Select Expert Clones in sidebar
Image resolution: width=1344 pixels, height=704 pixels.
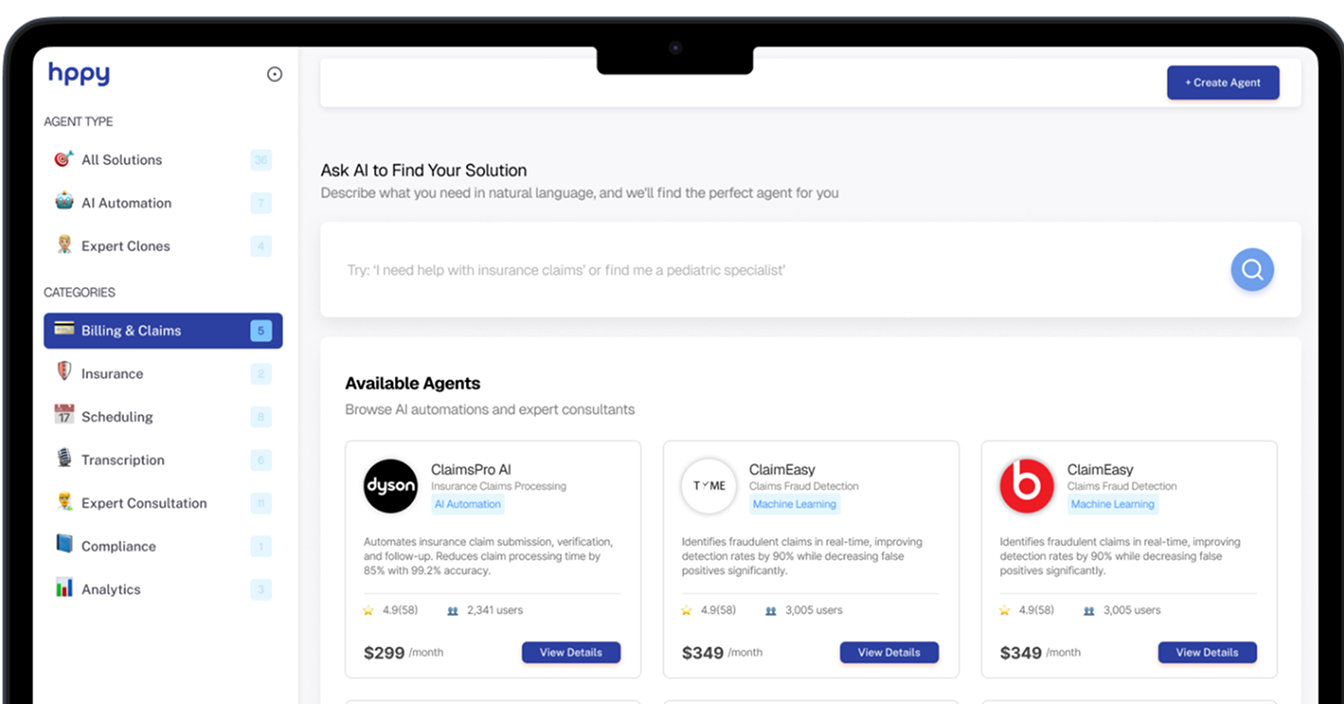coord(125,246)
